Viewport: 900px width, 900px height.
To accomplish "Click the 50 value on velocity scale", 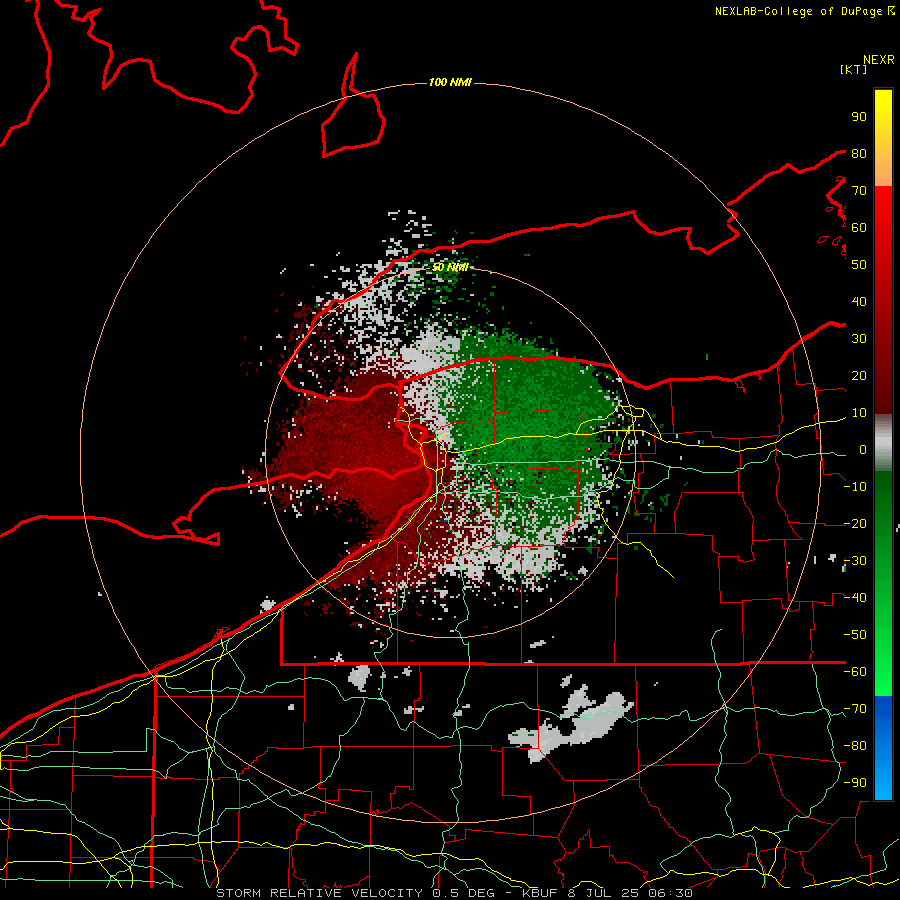I will click(859, 265).
